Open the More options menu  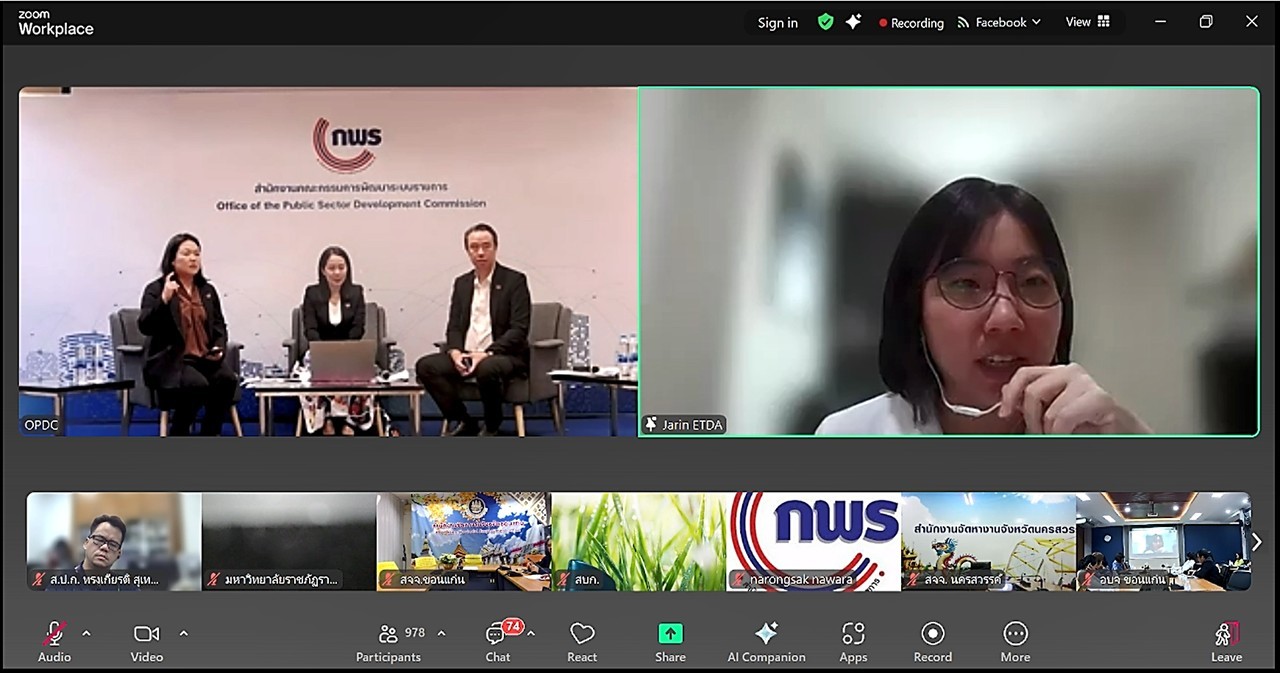[x=1015, y=642]
